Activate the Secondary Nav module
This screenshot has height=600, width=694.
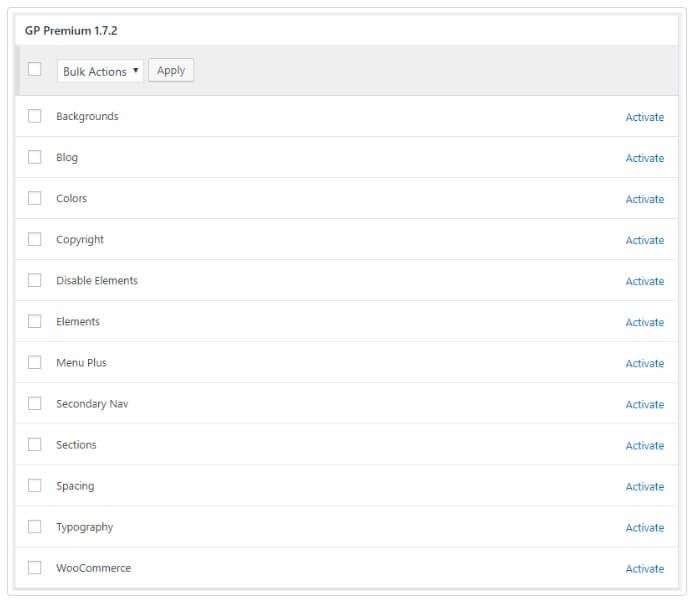tap(644, 404)
